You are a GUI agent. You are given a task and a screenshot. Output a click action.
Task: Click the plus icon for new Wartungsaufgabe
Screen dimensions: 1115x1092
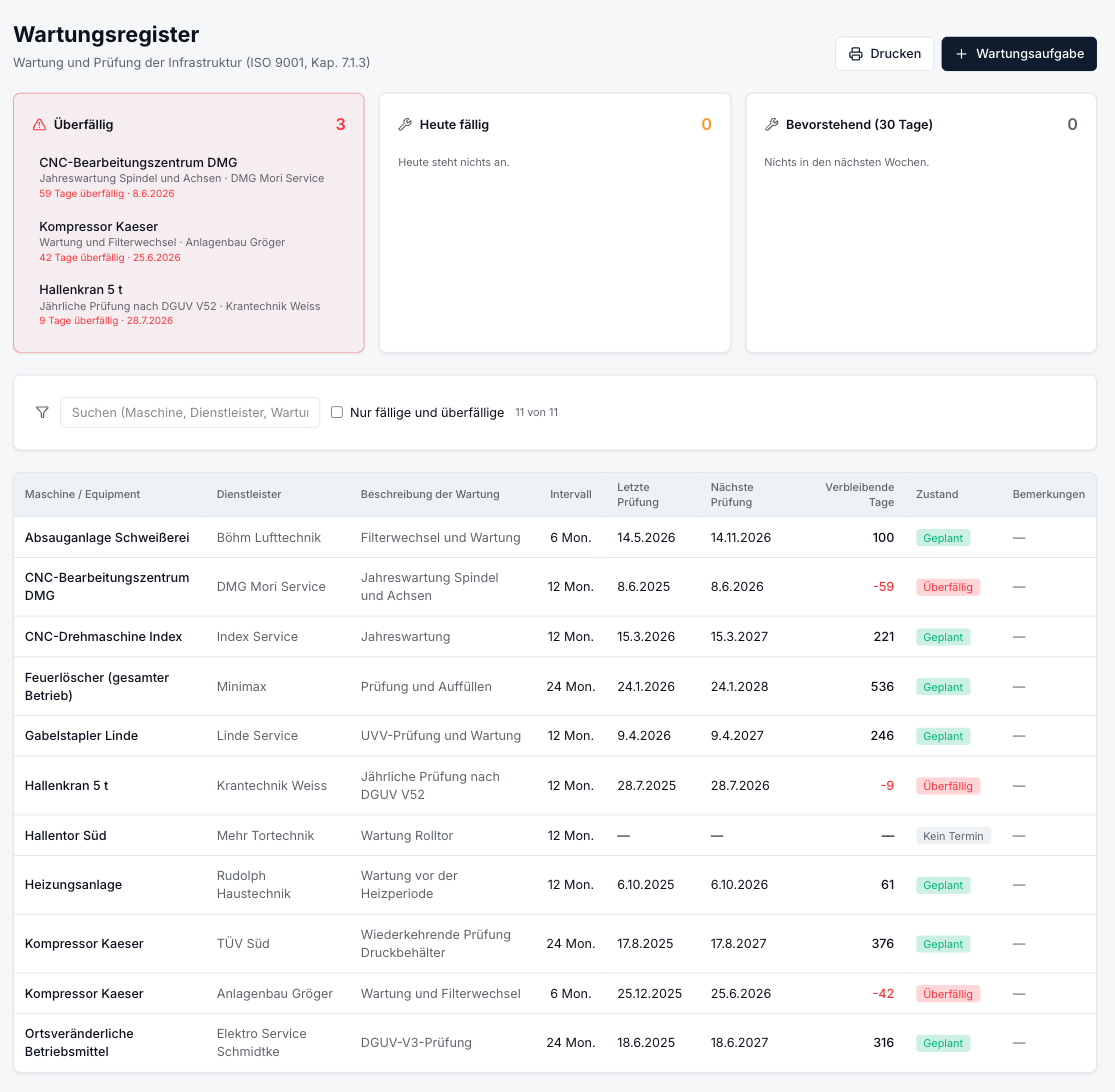point(961,54)
